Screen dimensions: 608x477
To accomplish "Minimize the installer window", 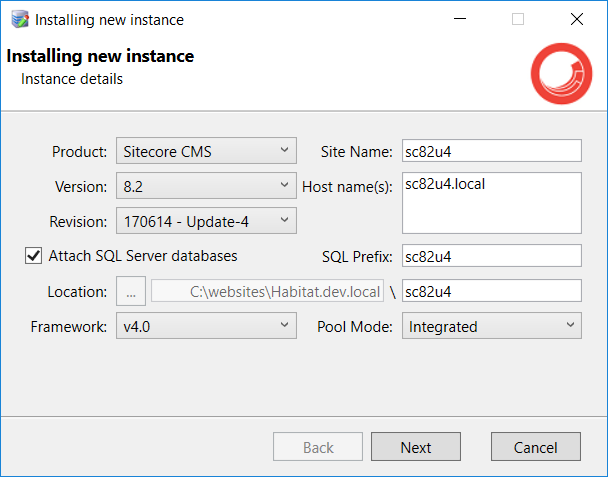I will point(460,19).
